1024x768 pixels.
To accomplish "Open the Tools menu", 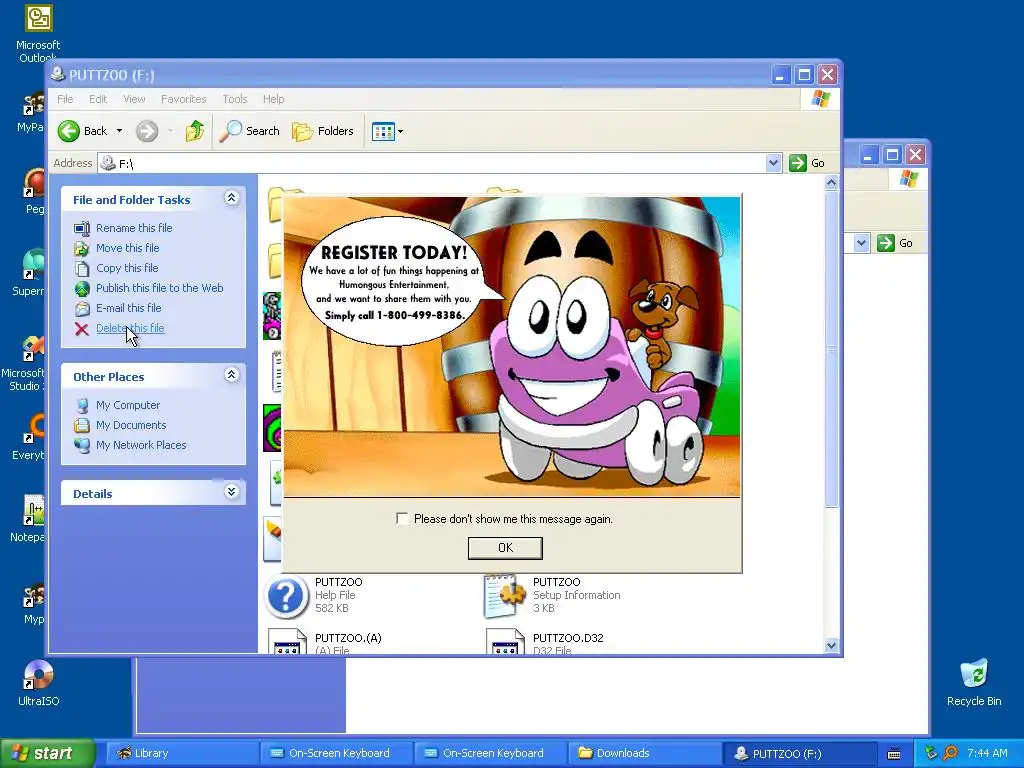I will [234, 99].
